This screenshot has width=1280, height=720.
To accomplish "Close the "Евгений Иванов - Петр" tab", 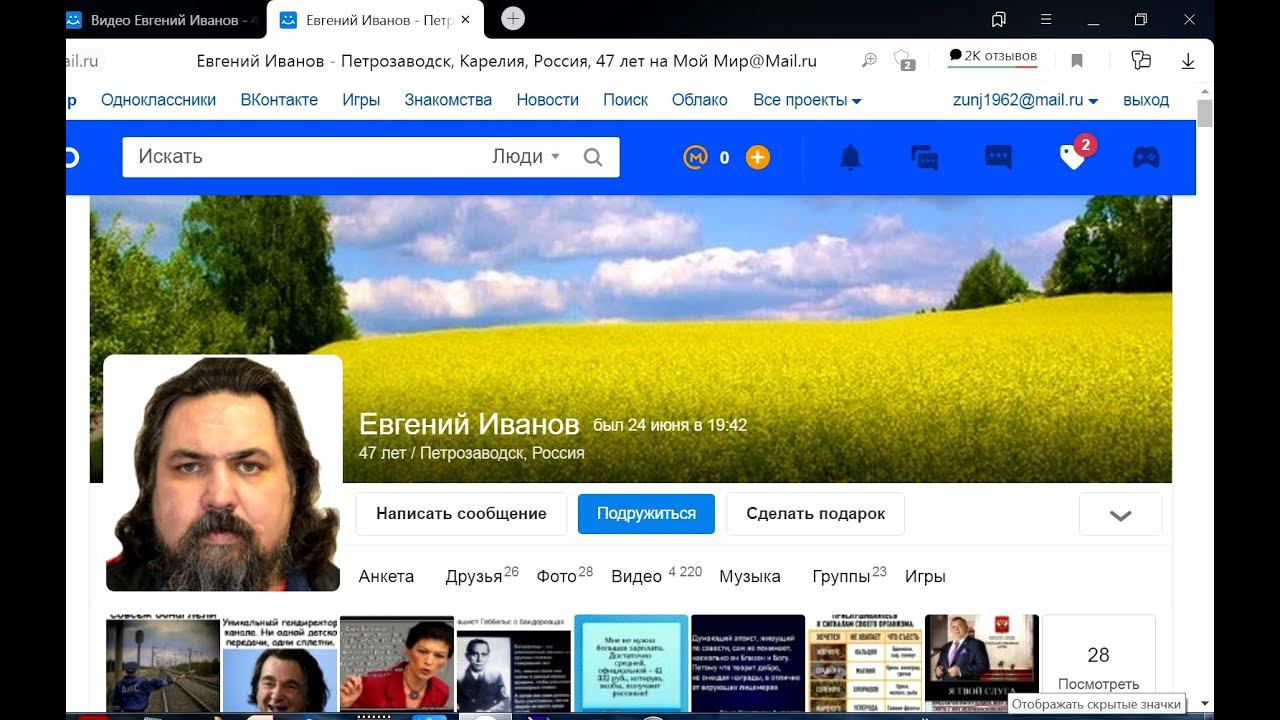I will [465, 20].
